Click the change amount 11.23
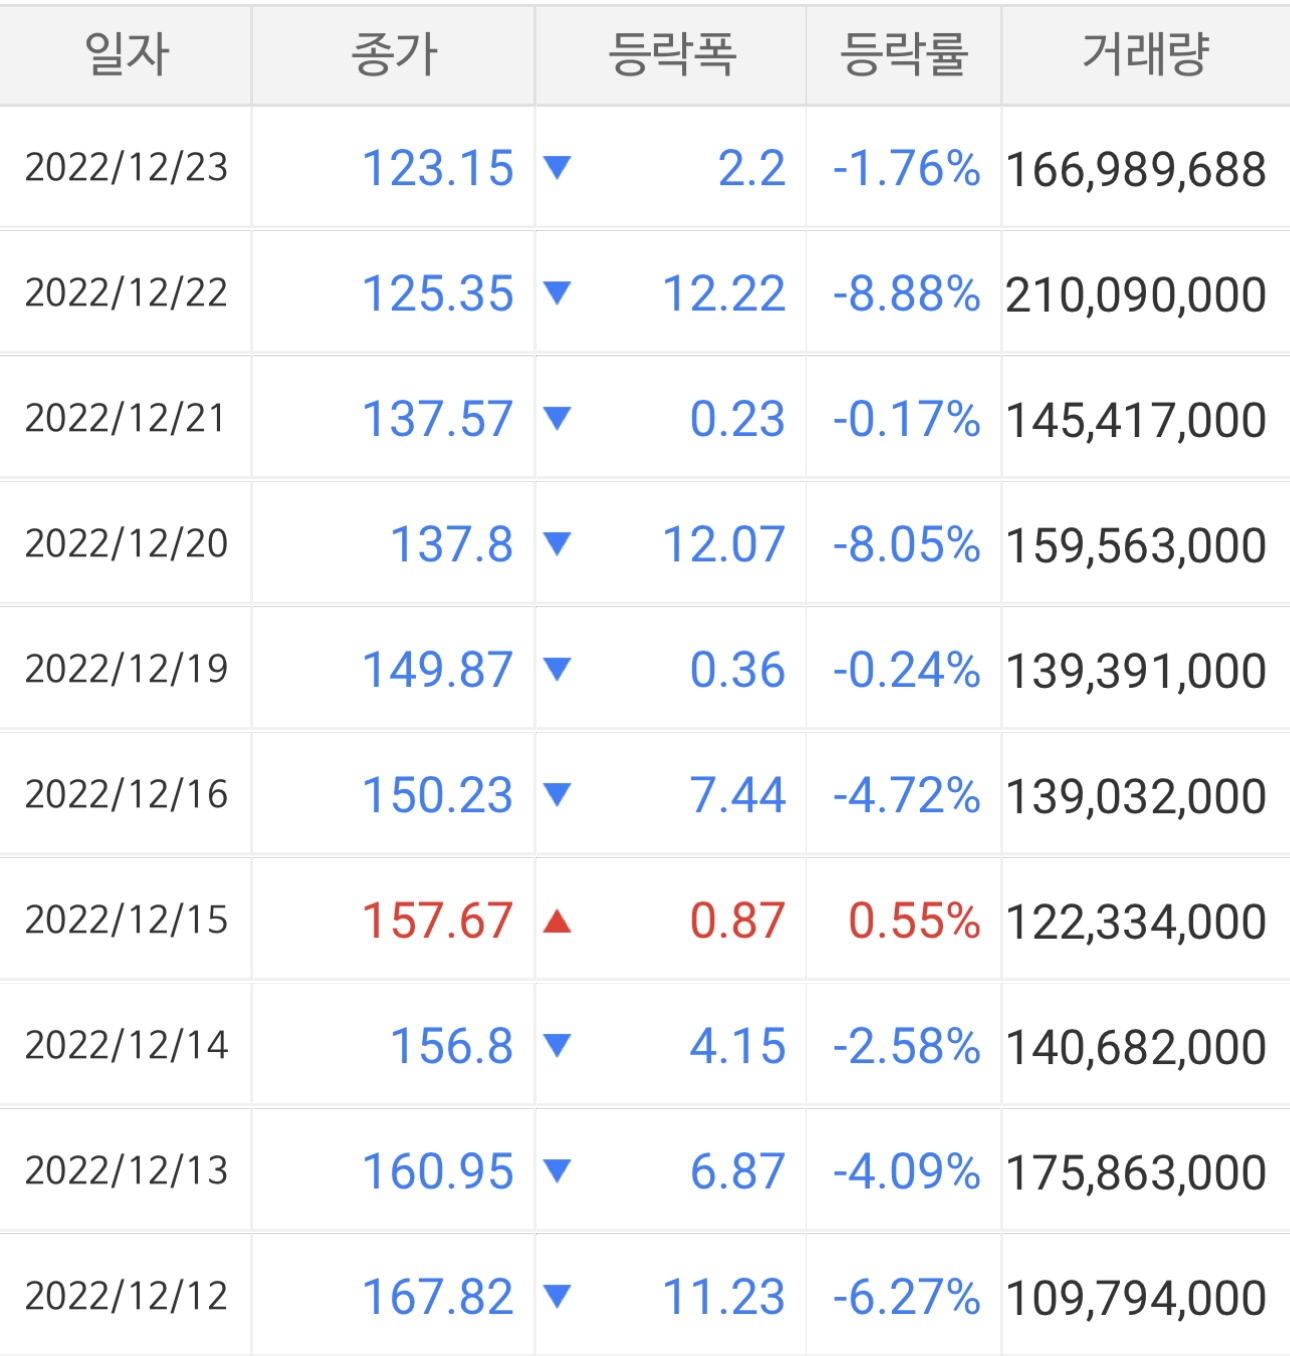 pos(724,1298)
